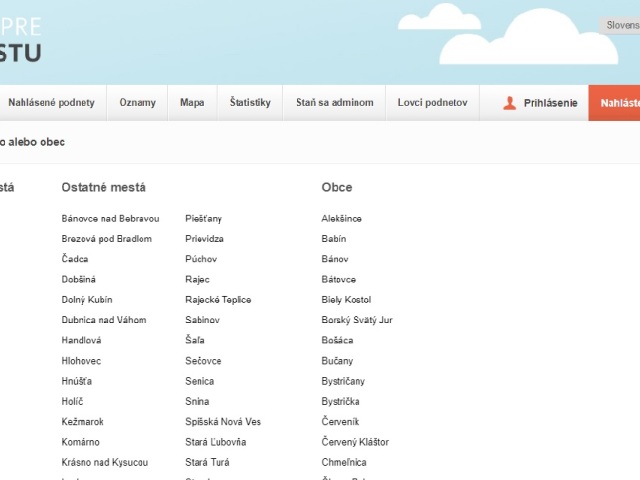Screen dimensions: 640x480
Task: Select Rajec from the list
Action: point(197,280)
